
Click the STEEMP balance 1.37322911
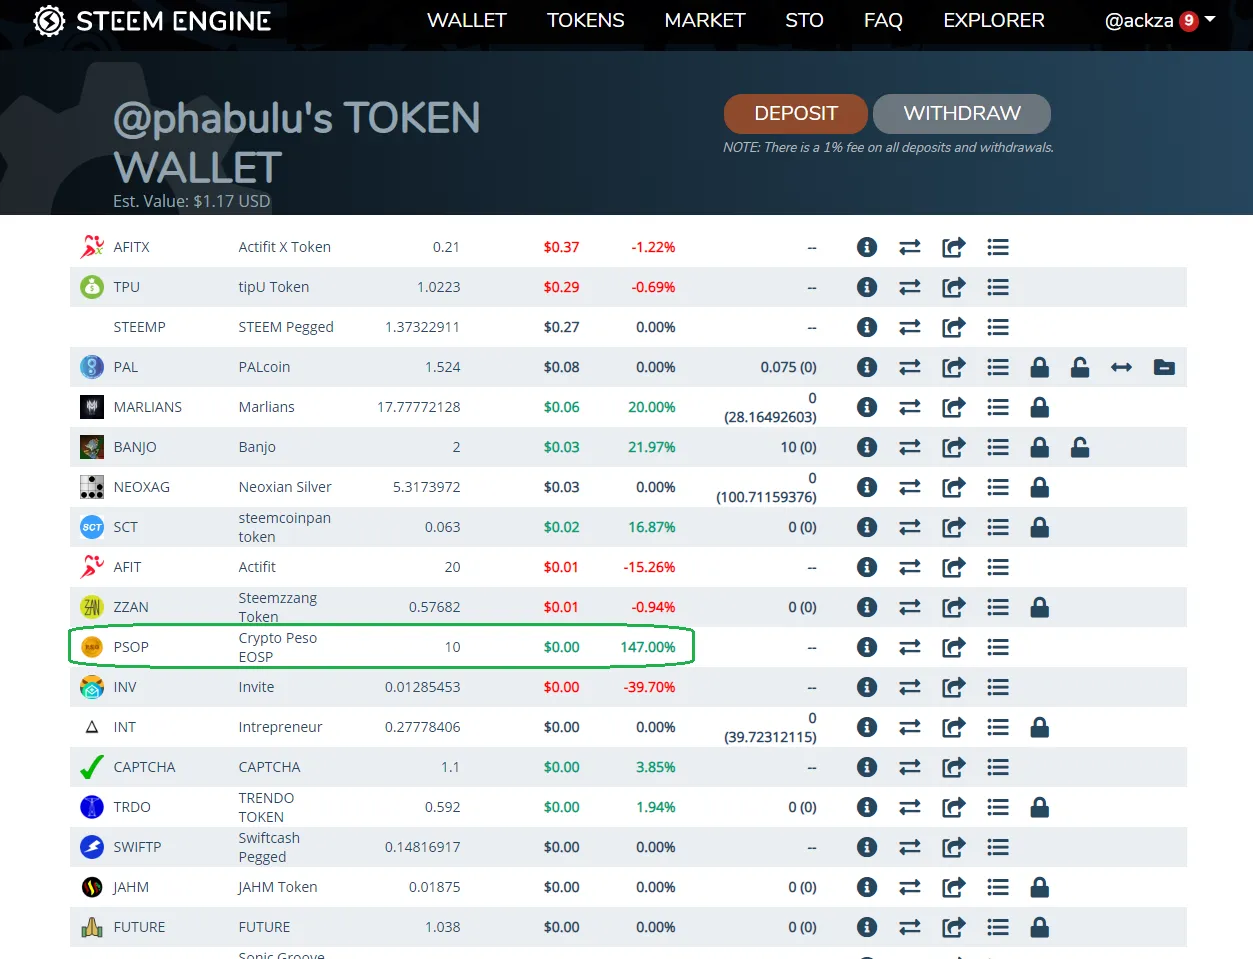pos(423,327)
